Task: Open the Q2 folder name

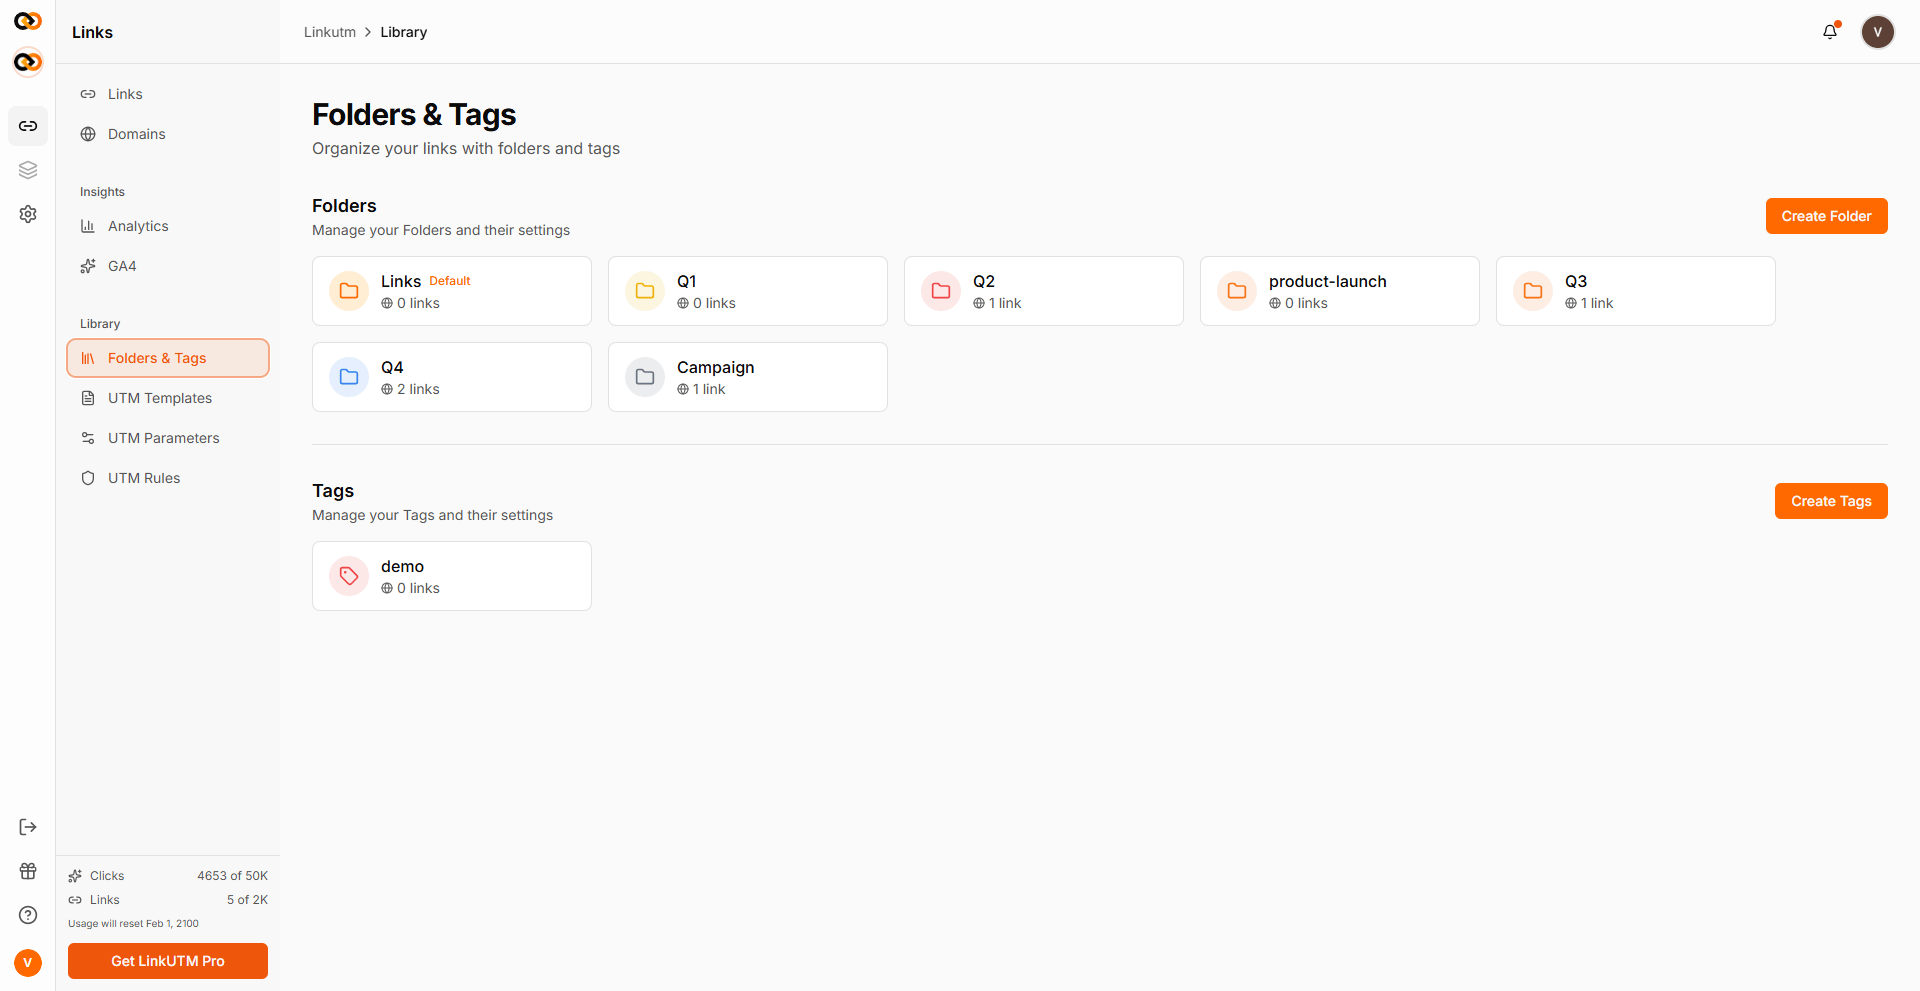Action: pos(984,281)
